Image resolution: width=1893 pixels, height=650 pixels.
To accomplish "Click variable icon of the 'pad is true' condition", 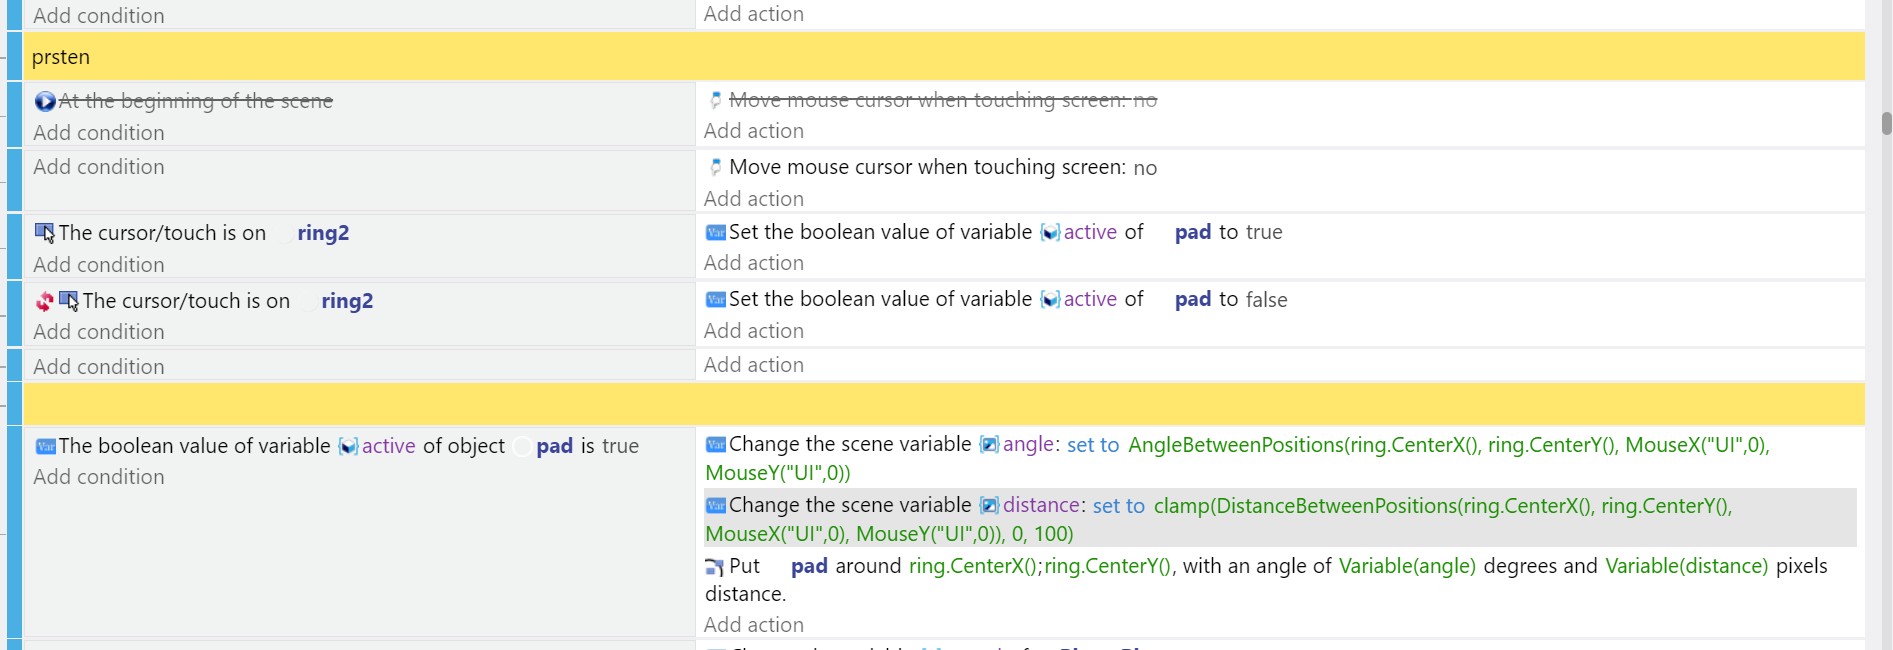I will click(x=45, y=446).
